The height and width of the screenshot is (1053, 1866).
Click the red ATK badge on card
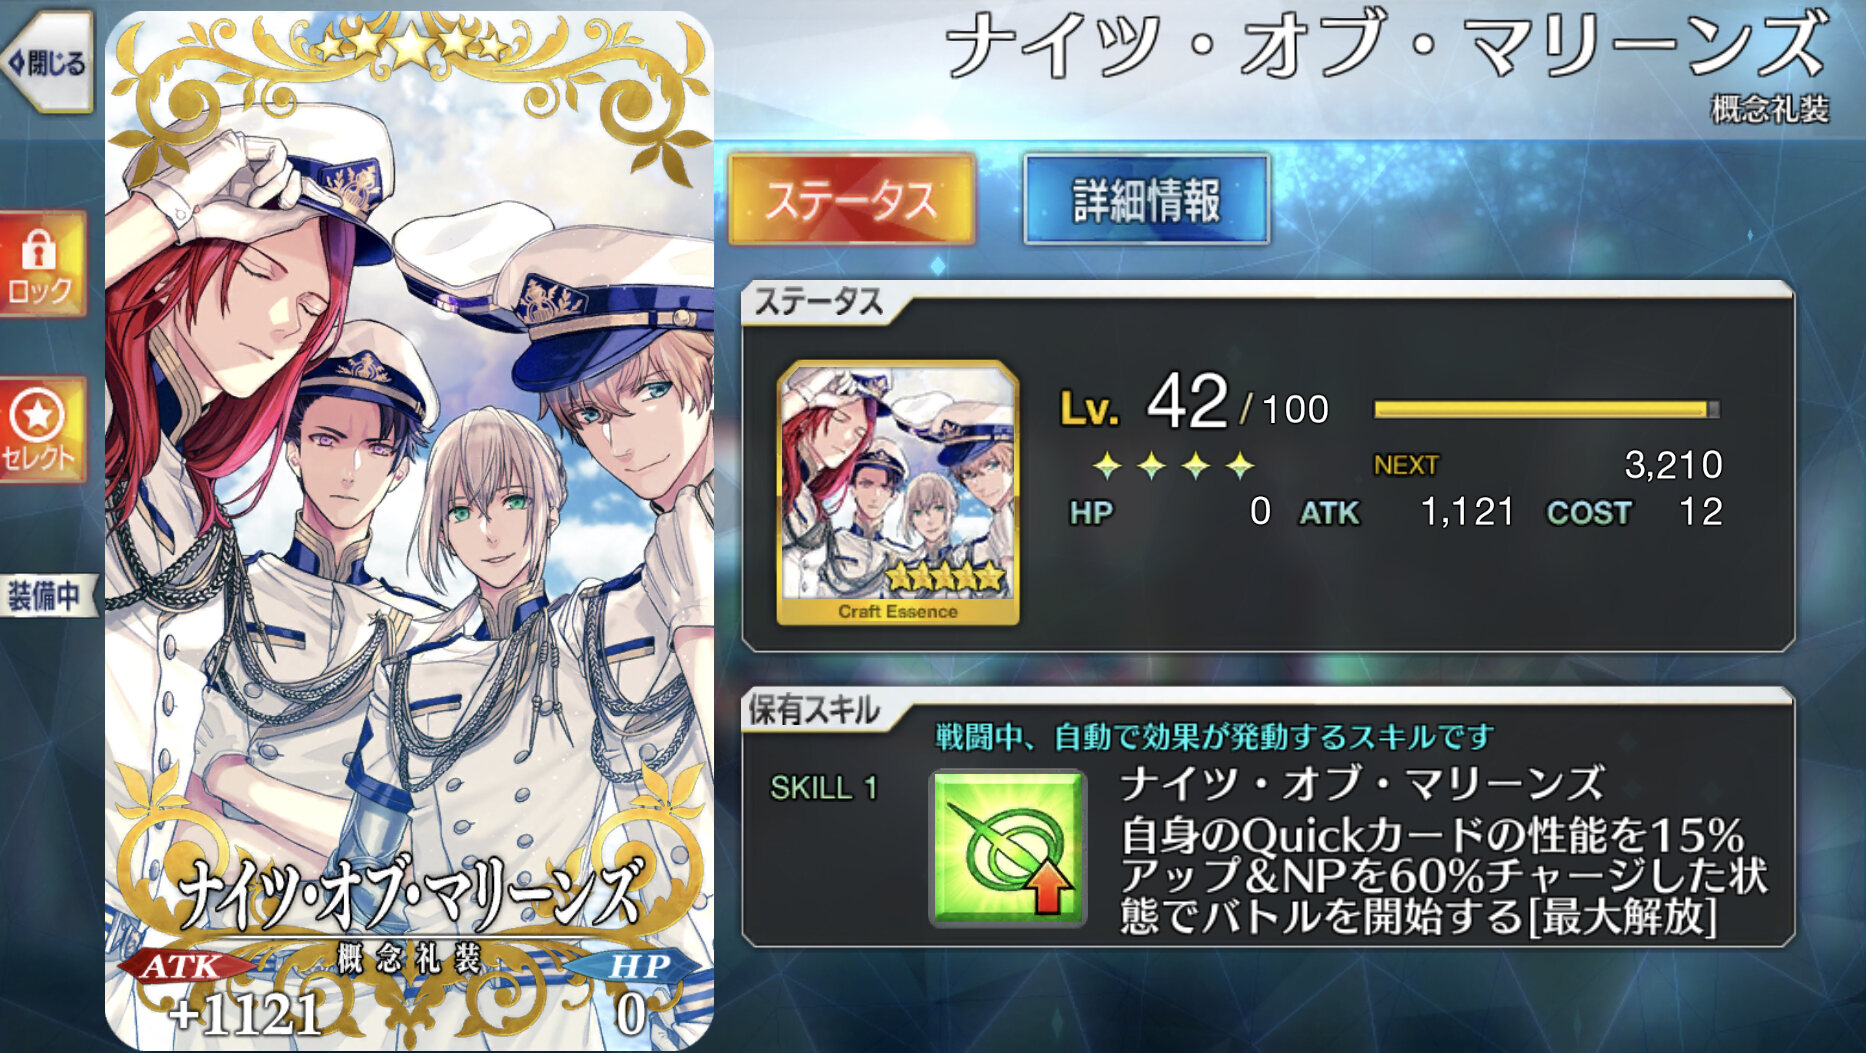(182, 966)
